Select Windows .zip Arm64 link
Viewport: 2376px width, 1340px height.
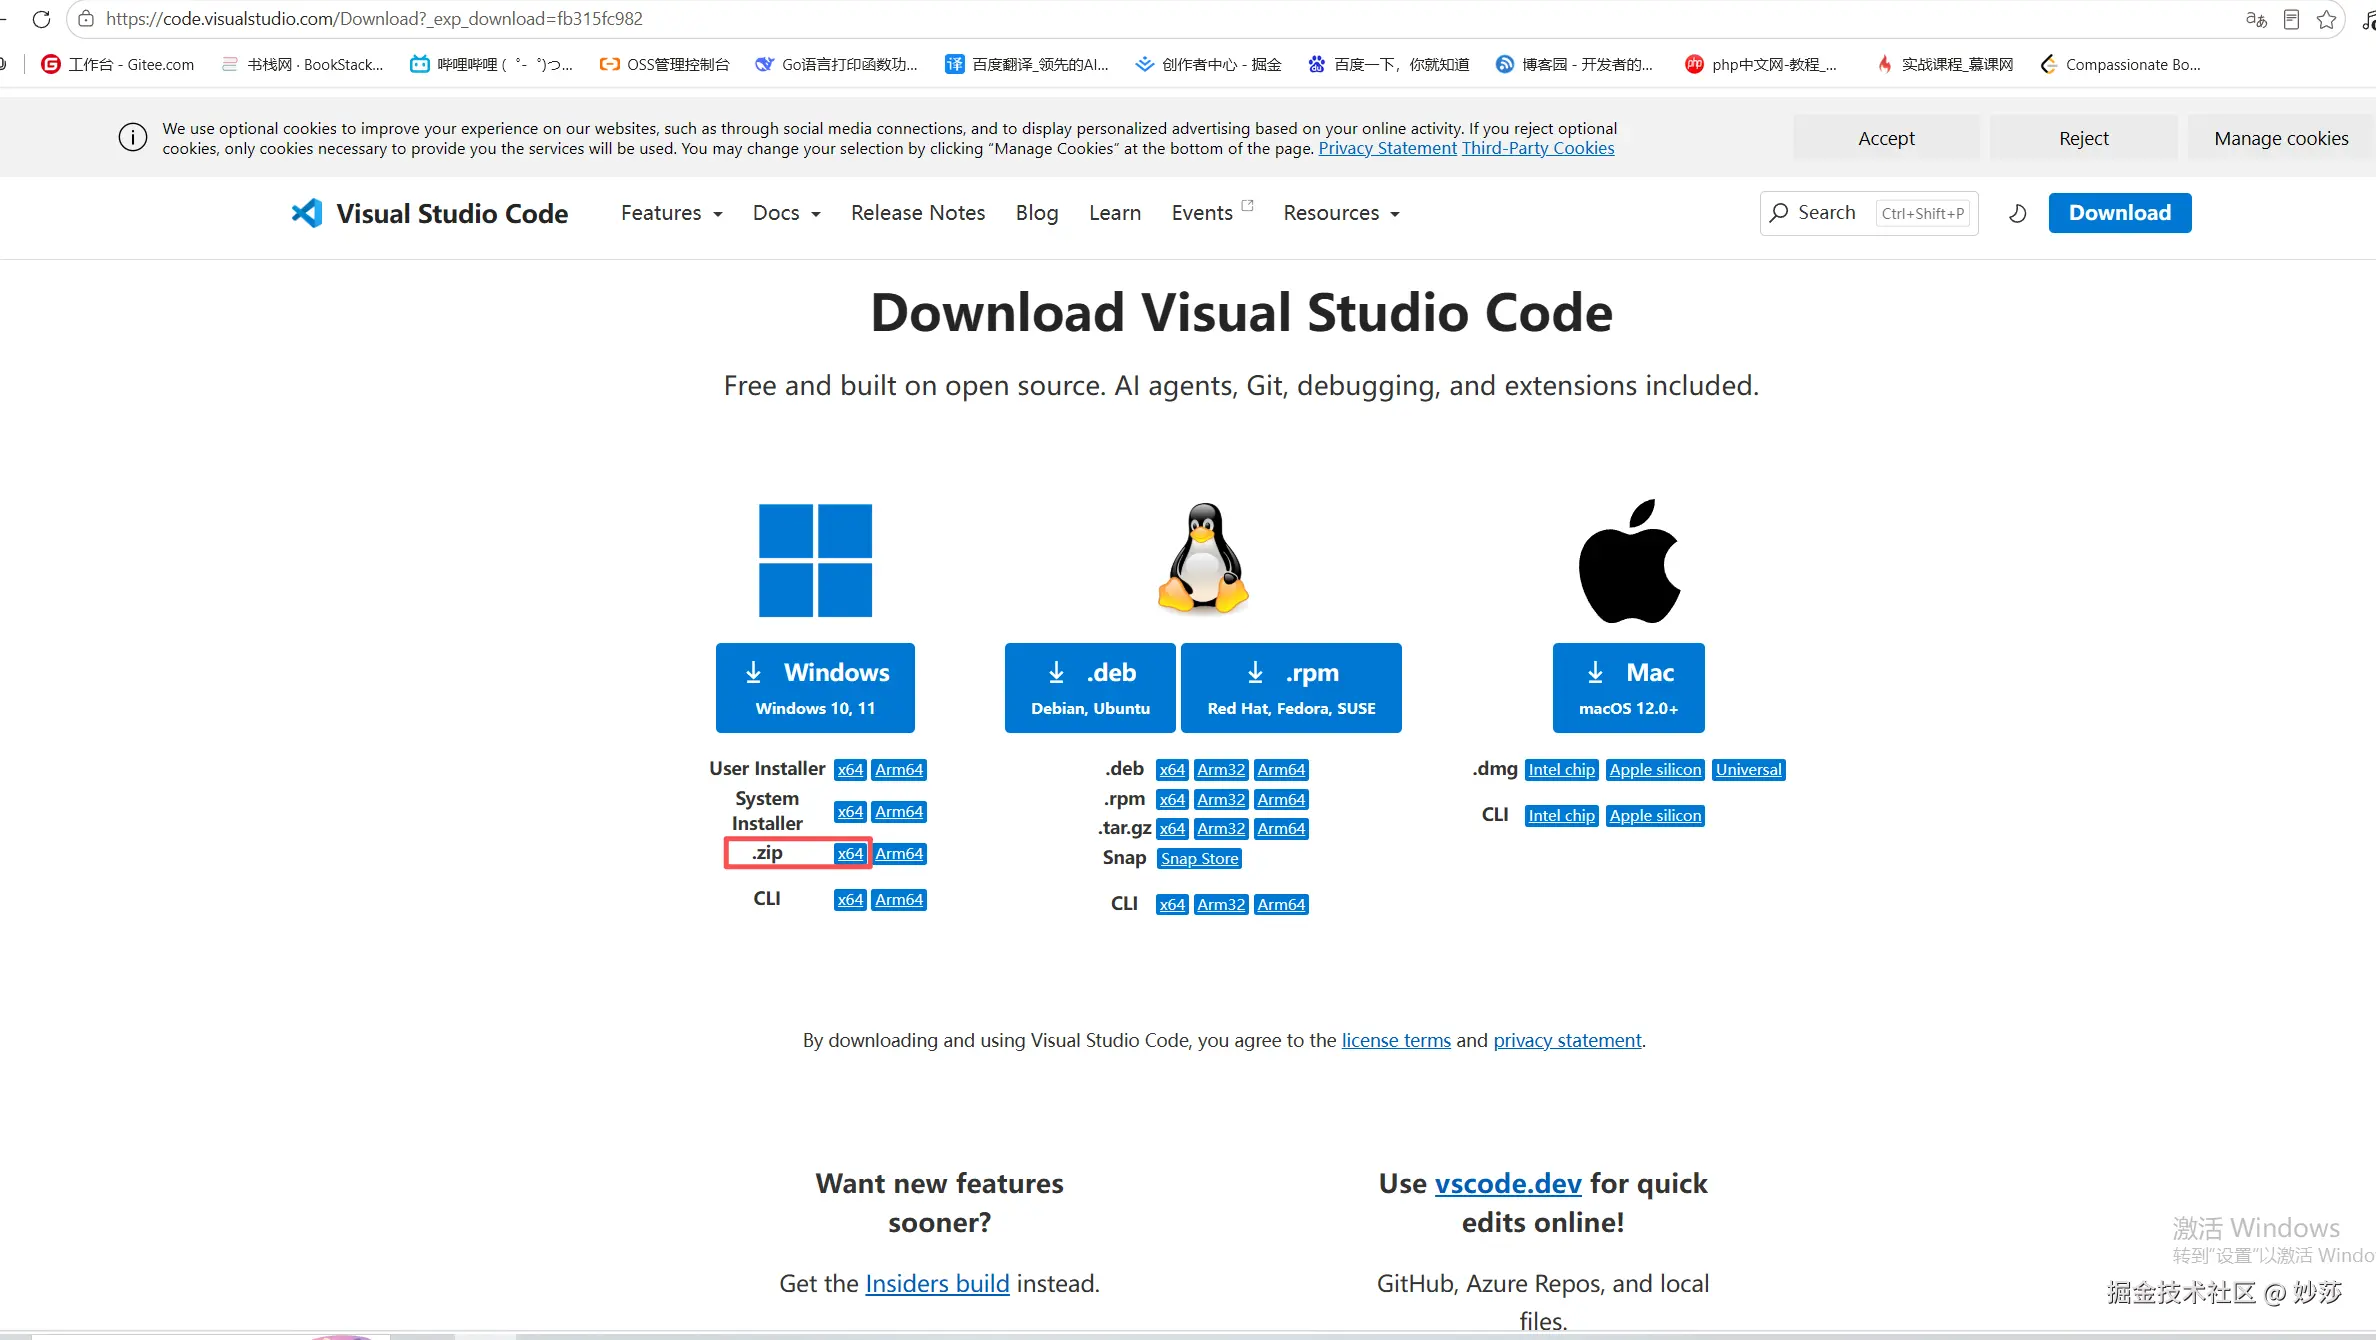point(899,853)
